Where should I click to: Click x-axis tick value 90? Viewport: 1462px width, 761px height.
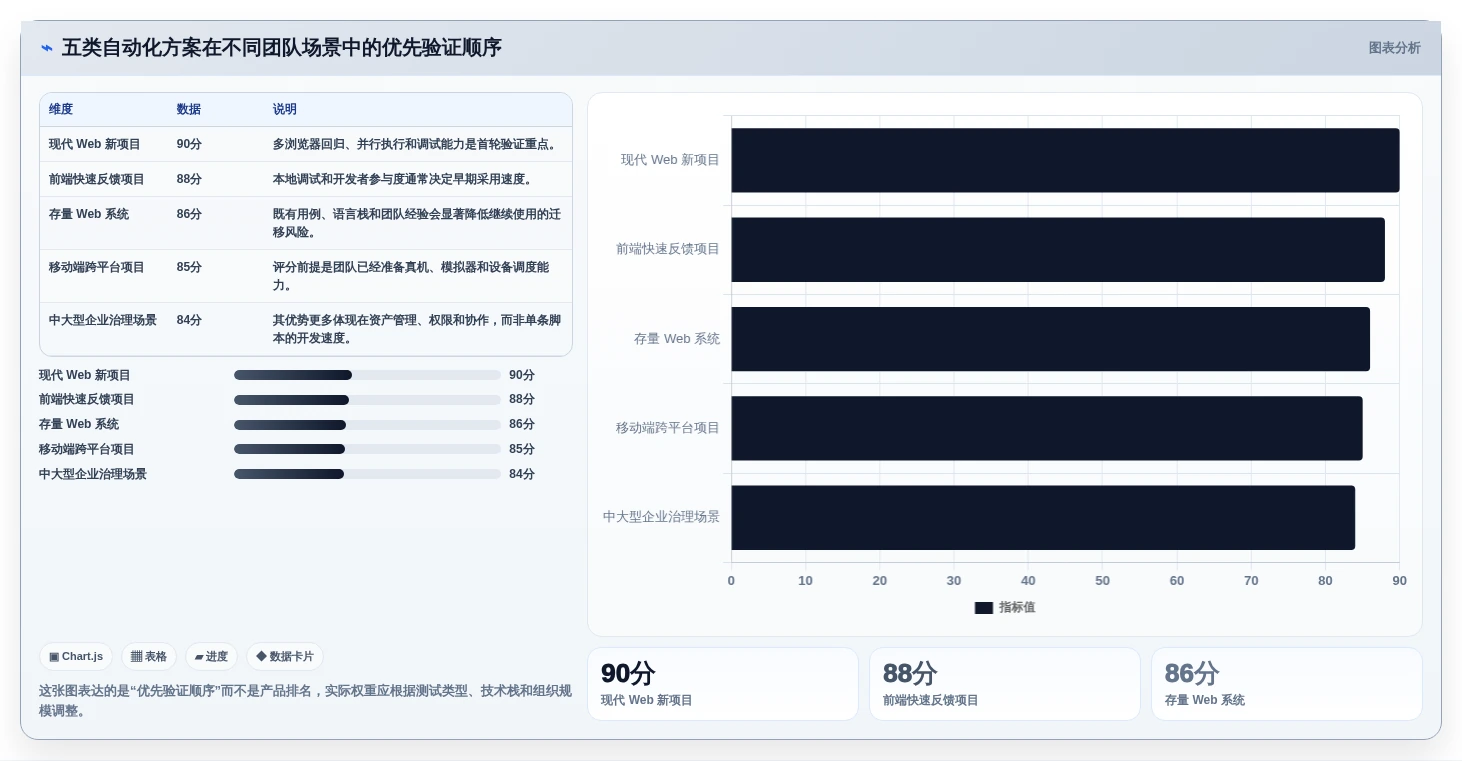[x=1399, y=581]
